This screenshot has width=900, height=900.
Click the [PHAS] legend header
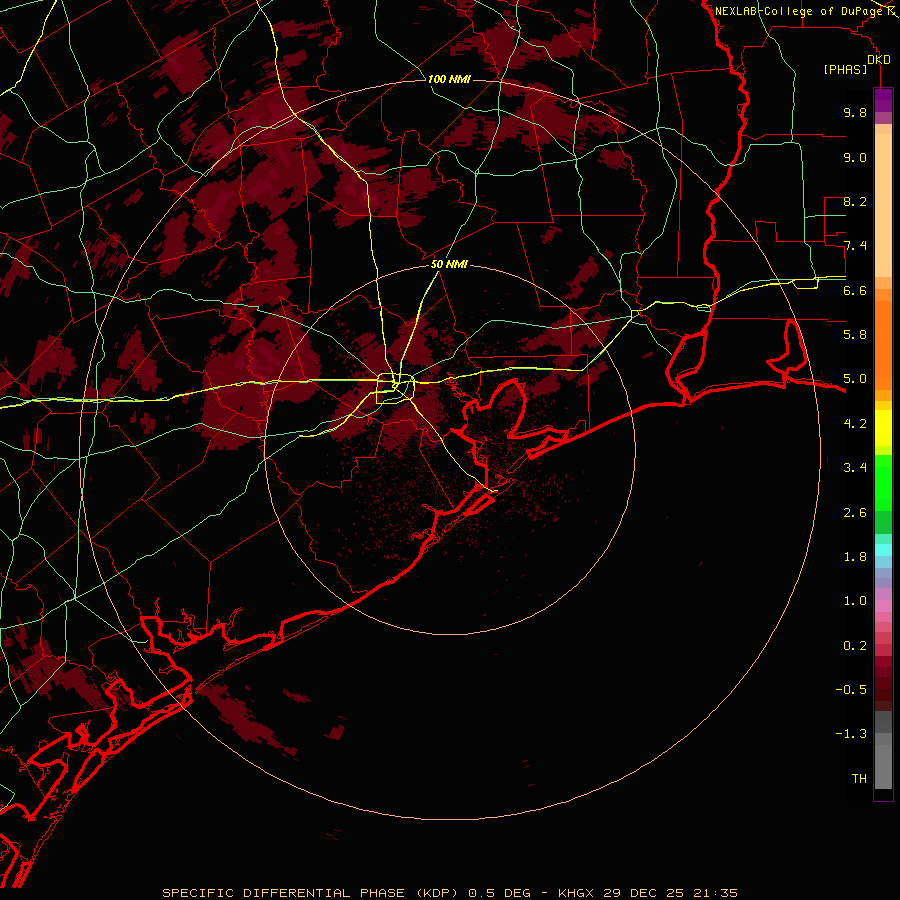[845, 70]
